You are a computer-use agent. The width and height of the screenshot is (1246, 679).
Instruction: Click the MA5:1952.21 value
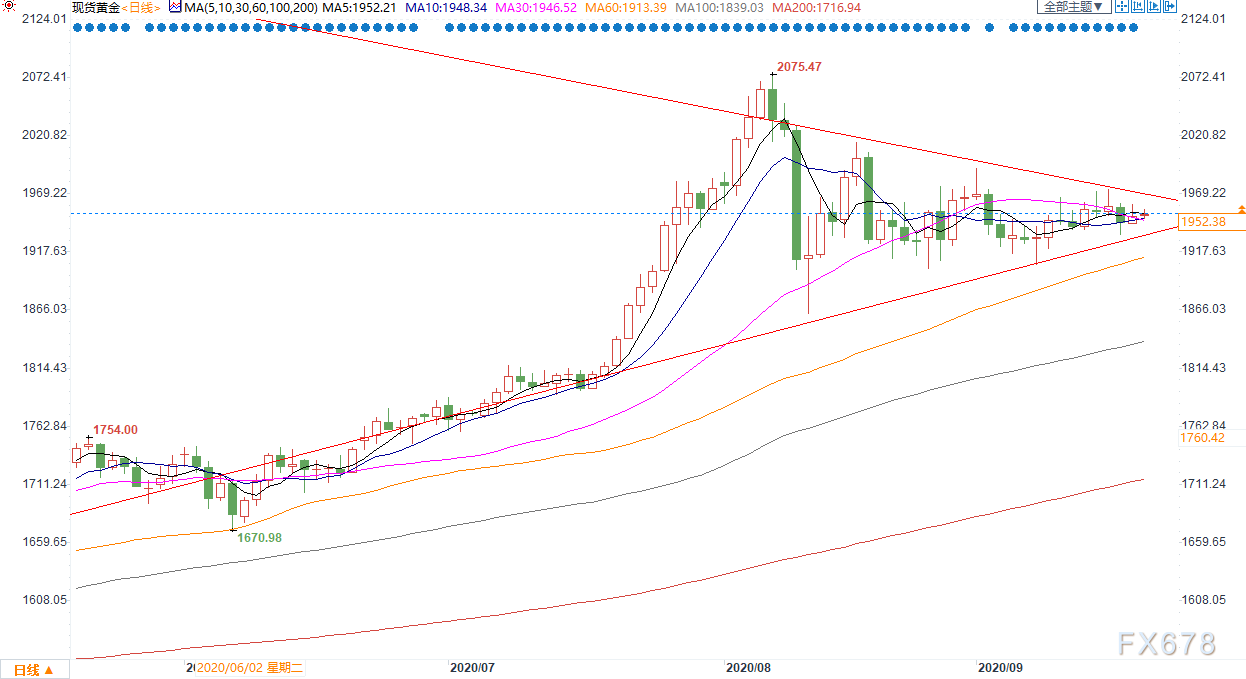(361, 7)
